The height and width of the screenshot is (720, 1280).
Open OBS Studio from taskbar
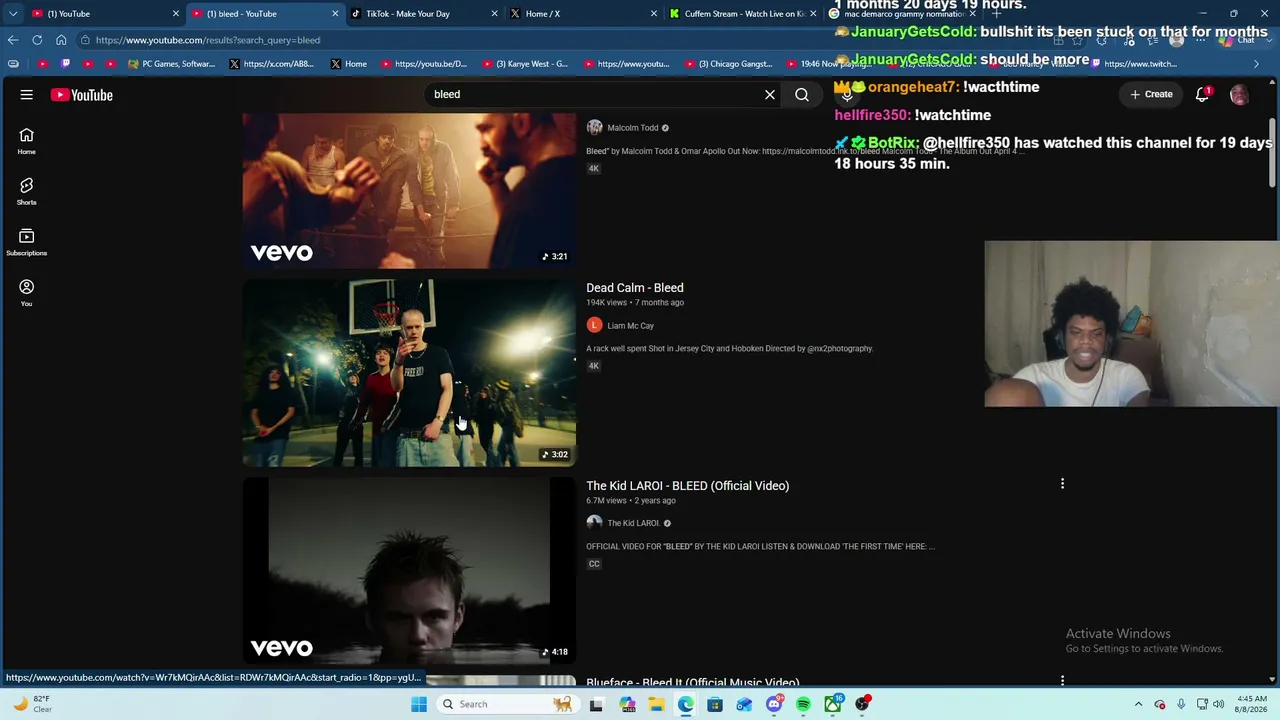(862, 704)
